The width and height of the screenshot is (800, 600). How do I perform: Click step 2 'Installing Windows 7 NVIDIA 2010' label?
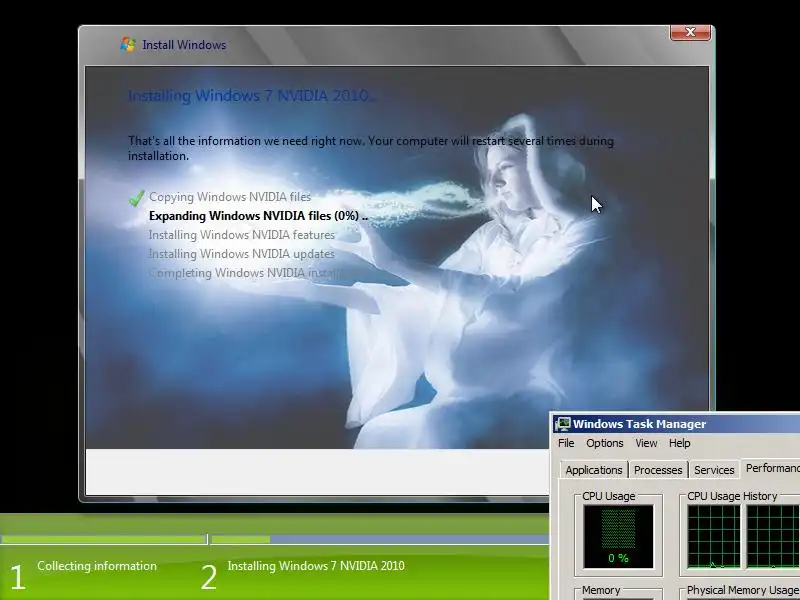click(x=316, y=566)
